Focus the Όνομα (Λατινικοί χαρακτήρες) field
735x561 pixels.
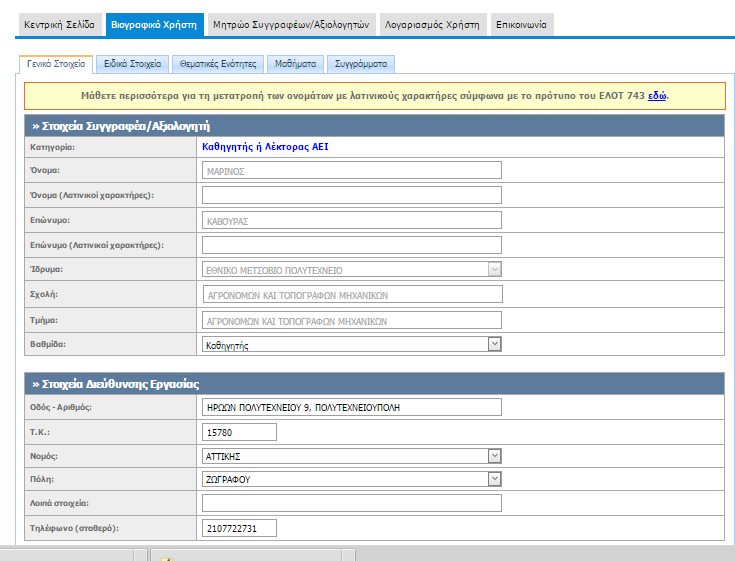pos(352,195)
